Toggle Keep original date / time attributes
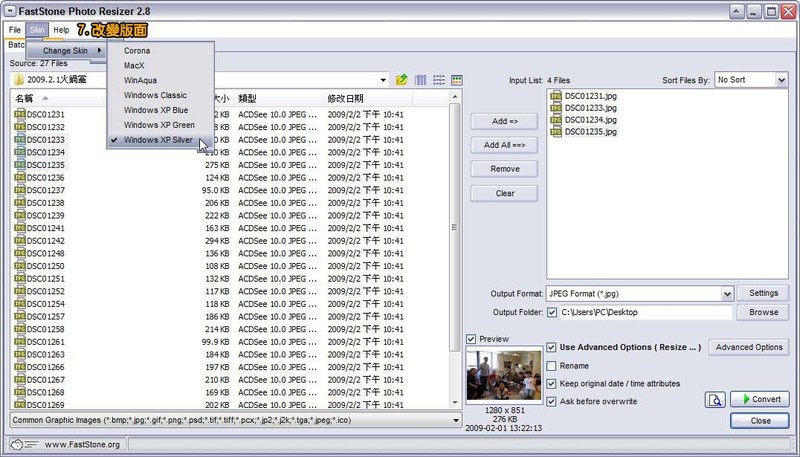Viewport: 800px width, 457px height. [x=551, y=384]
